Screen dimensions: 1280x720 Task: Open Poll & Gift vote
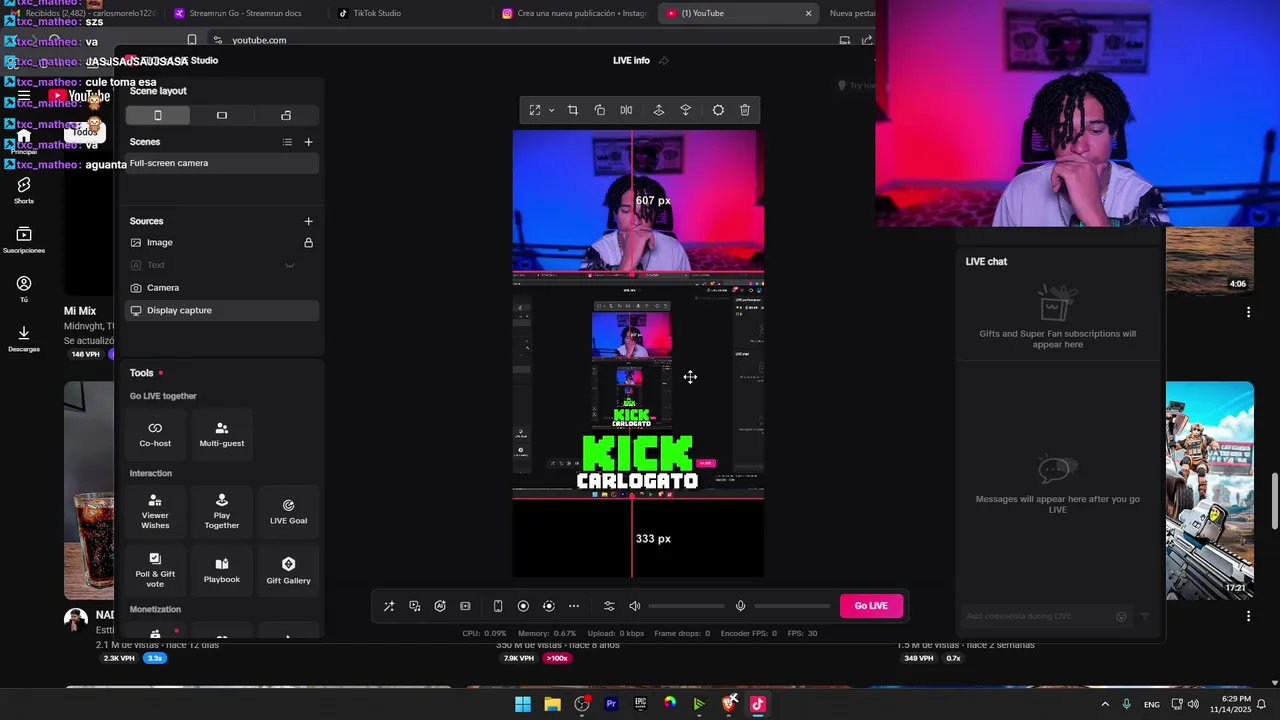[155, 570]
